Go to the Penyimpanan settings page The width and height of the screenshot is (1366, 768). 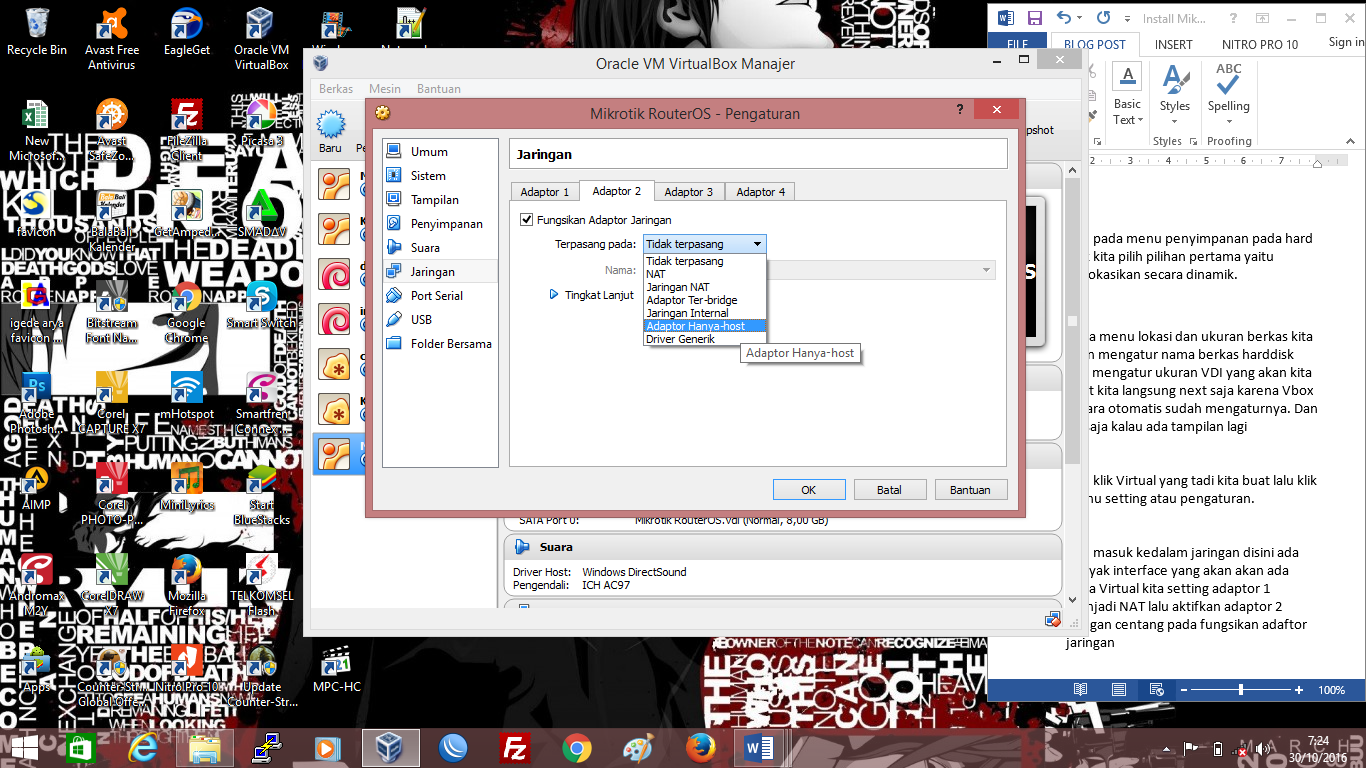(x=440, y=224)
